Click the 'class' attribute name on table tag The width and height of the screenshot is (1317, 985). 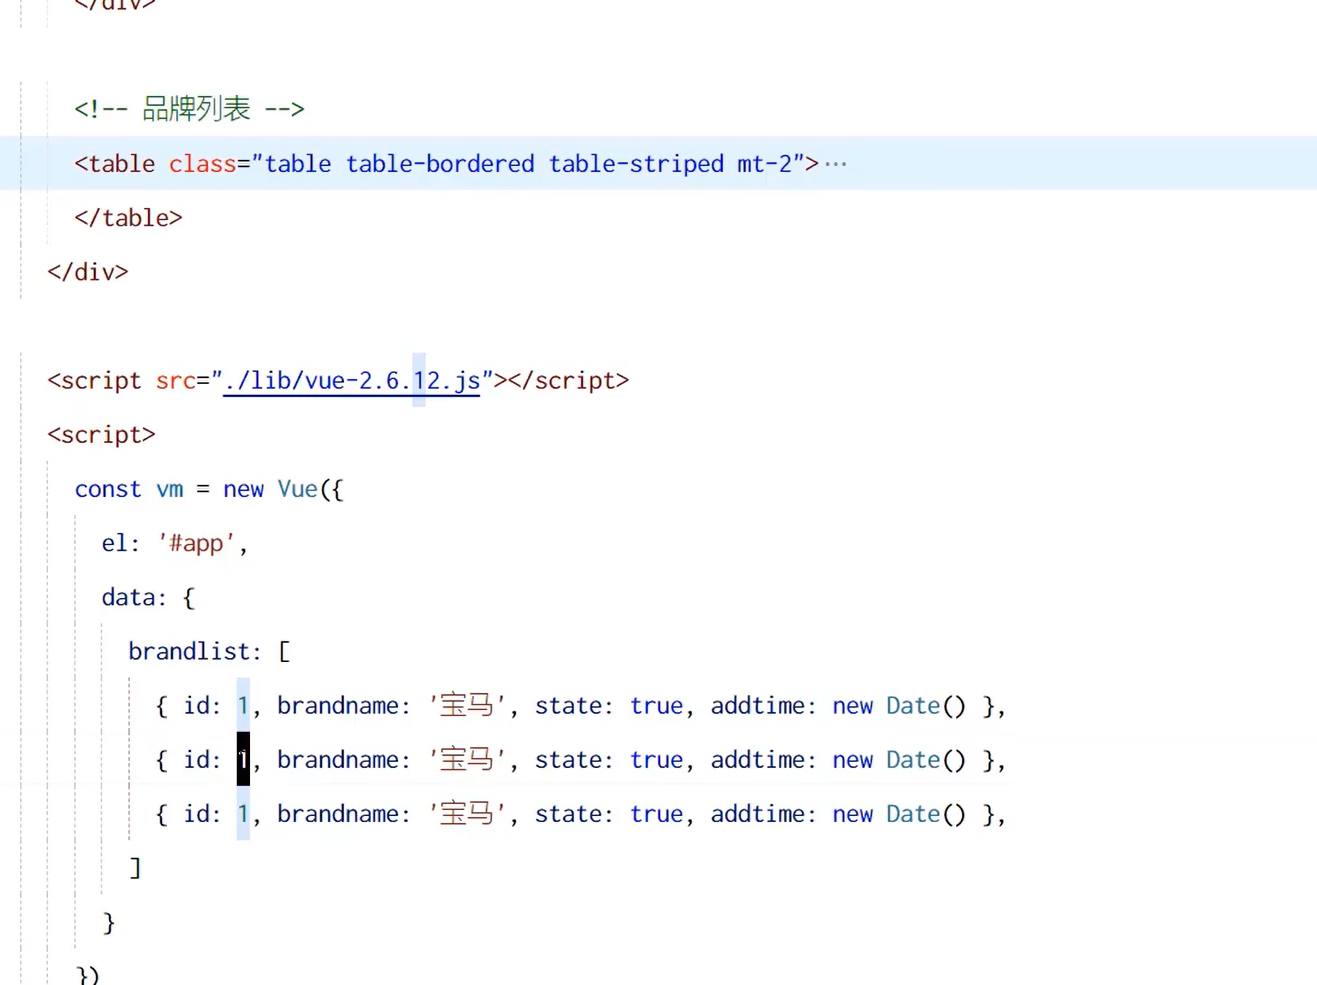pyautogui.click(x=202, y=164)
